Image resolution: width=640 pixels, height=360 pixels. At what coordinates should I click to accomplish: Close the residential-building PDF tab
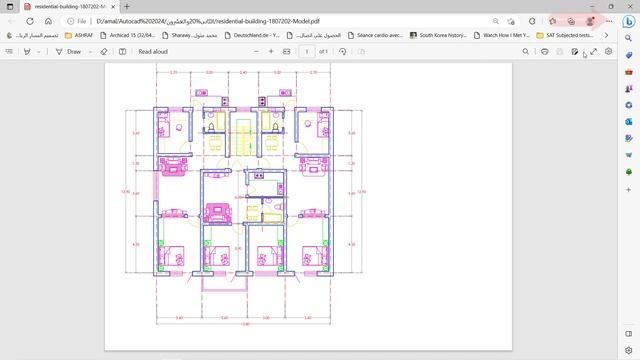tap(113, 7)
